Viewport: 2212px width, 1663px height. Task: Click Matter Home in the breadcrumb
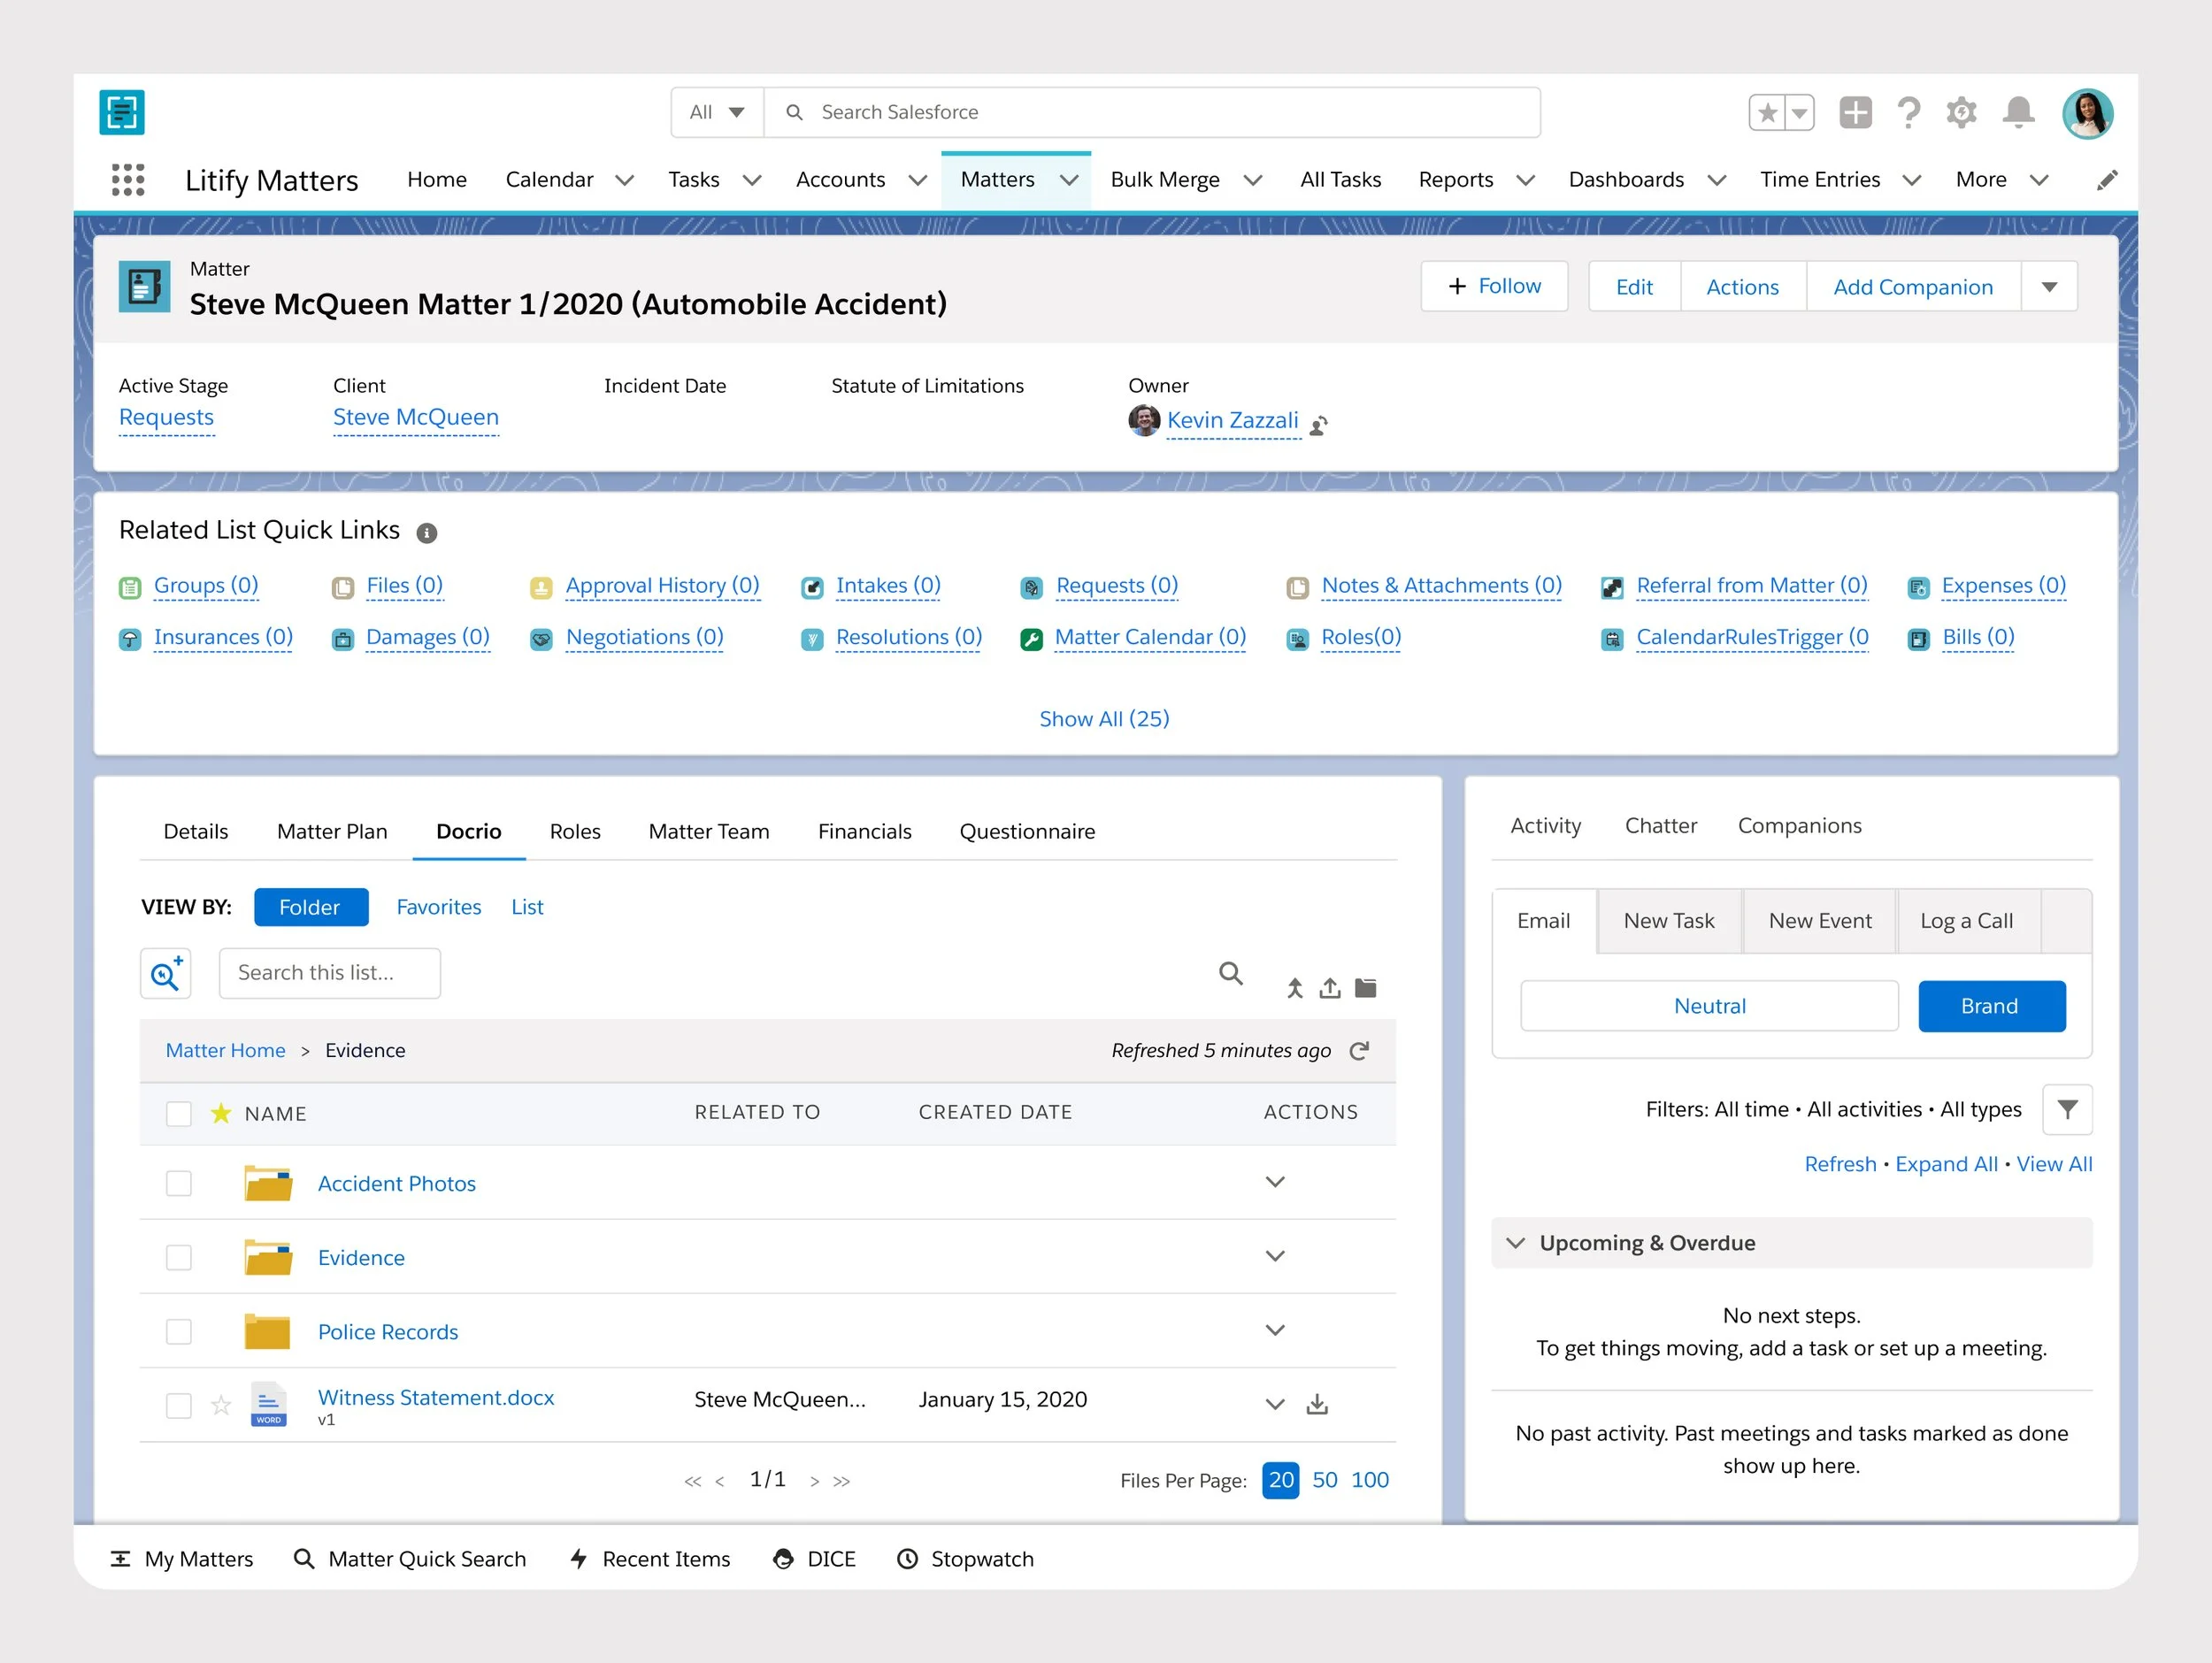click(225, 1051)
